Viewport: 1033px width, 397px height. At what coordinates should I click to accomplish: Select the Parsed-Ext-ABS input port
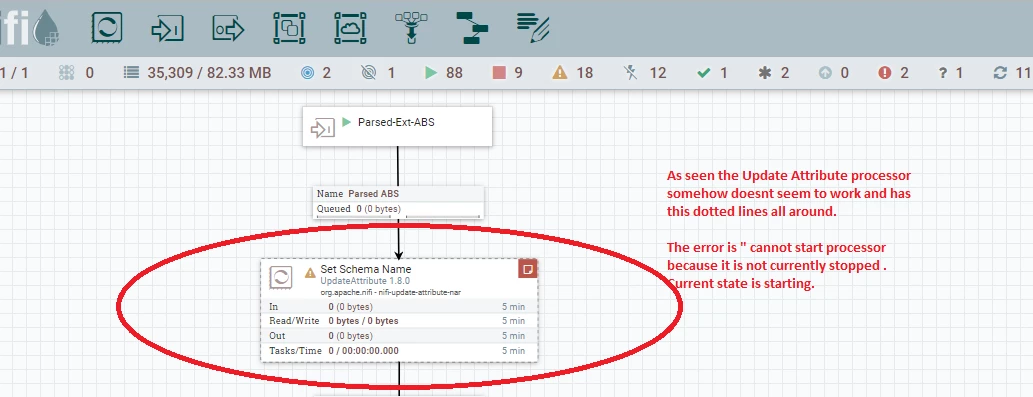click(x=397, y=126)
